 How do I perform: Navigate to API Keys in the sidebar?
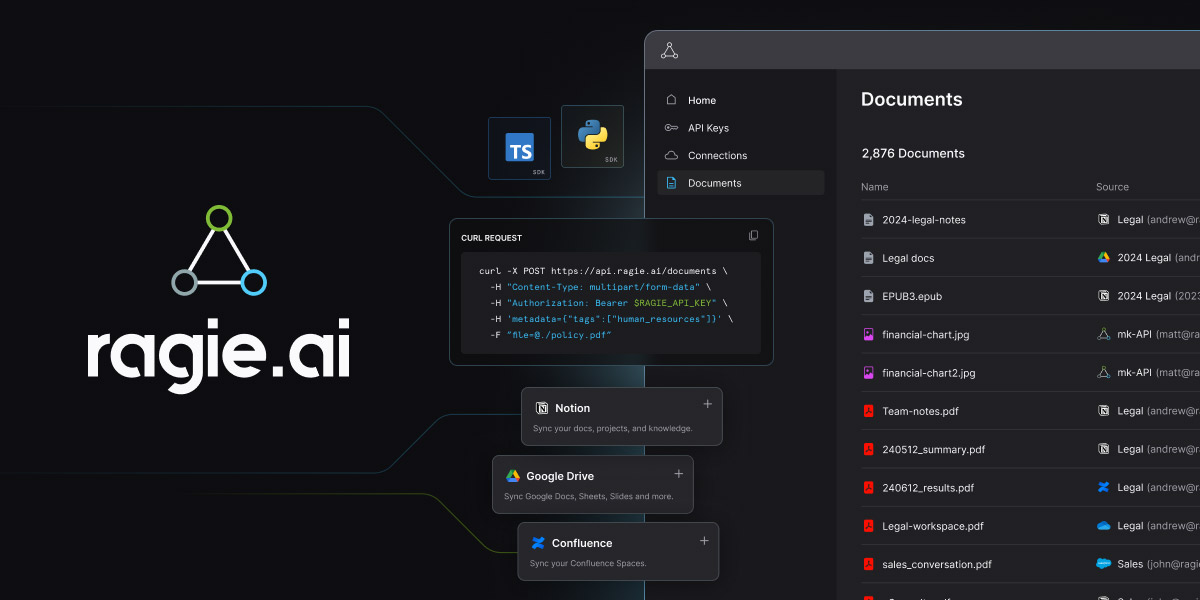710,127
